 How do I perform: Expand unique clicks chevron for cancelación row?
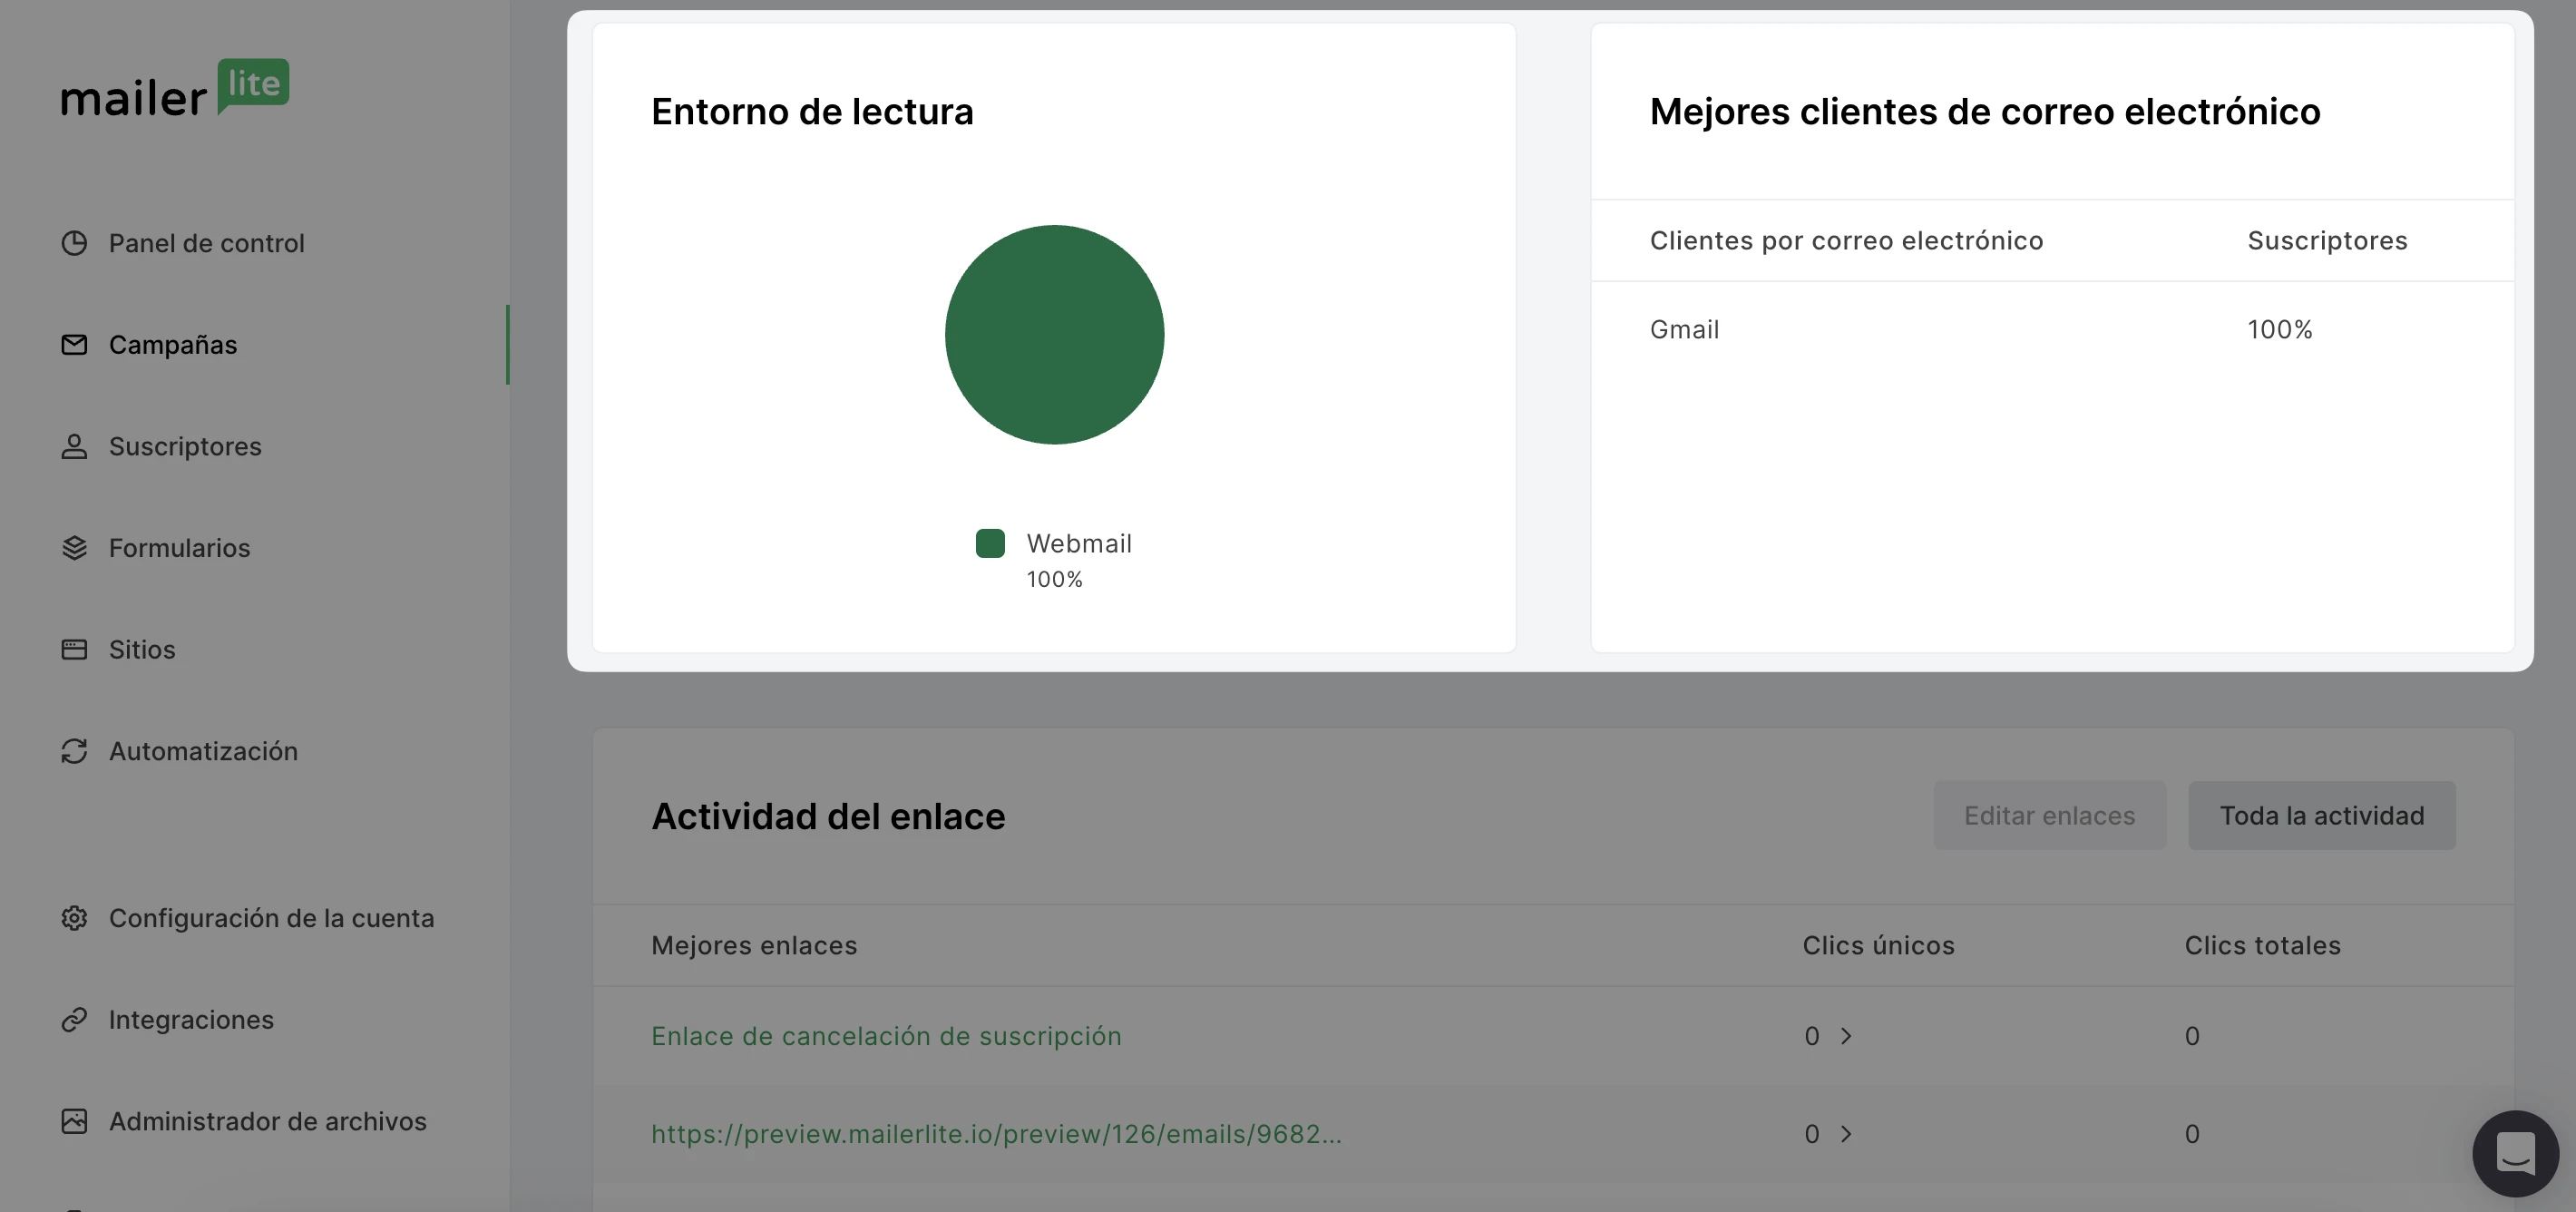[x=1846, y=1036]
